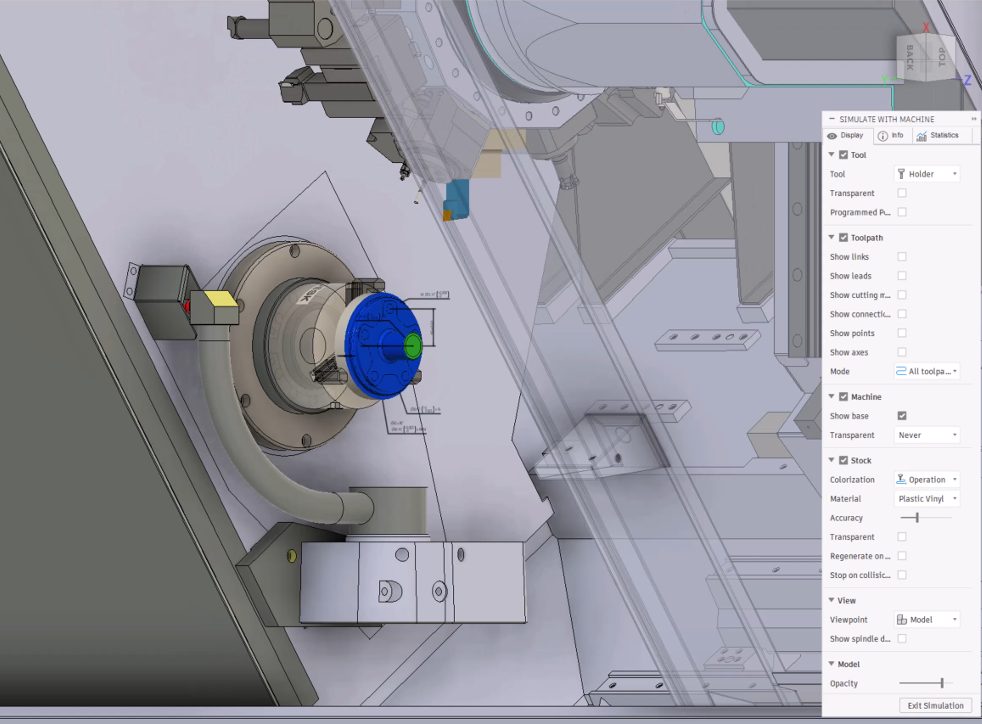The height and width of the screenshot is (724, 982).
Task: Click the TOP face of ViewCube
Action: [941, 56]
